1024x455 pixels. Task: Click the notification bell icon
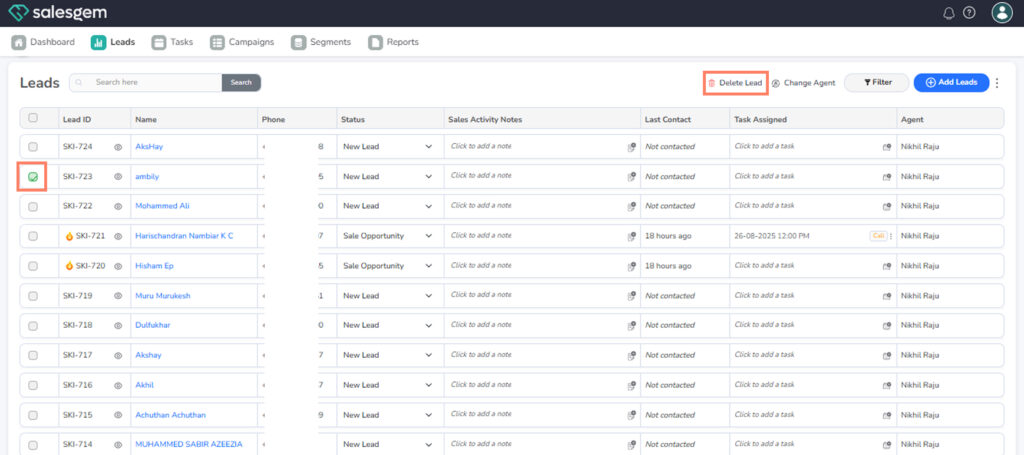click(x=949, y=13)
